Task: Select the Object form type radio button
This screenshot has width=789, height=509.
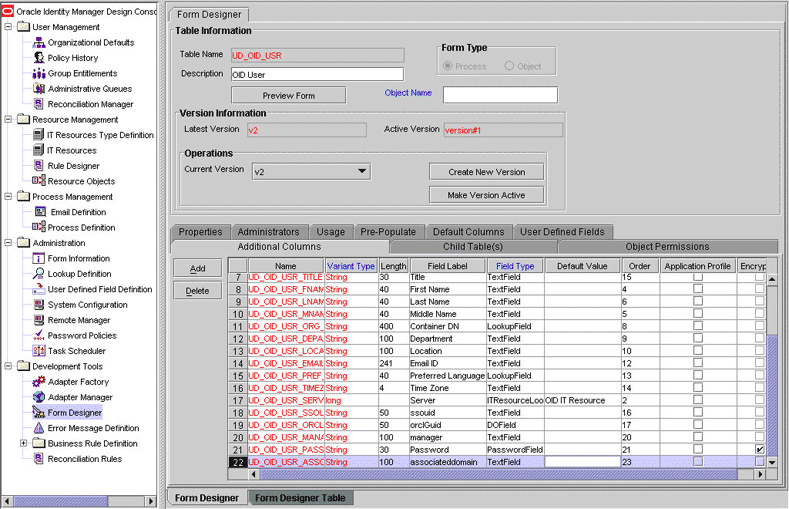Action: [x=509, y=66]
